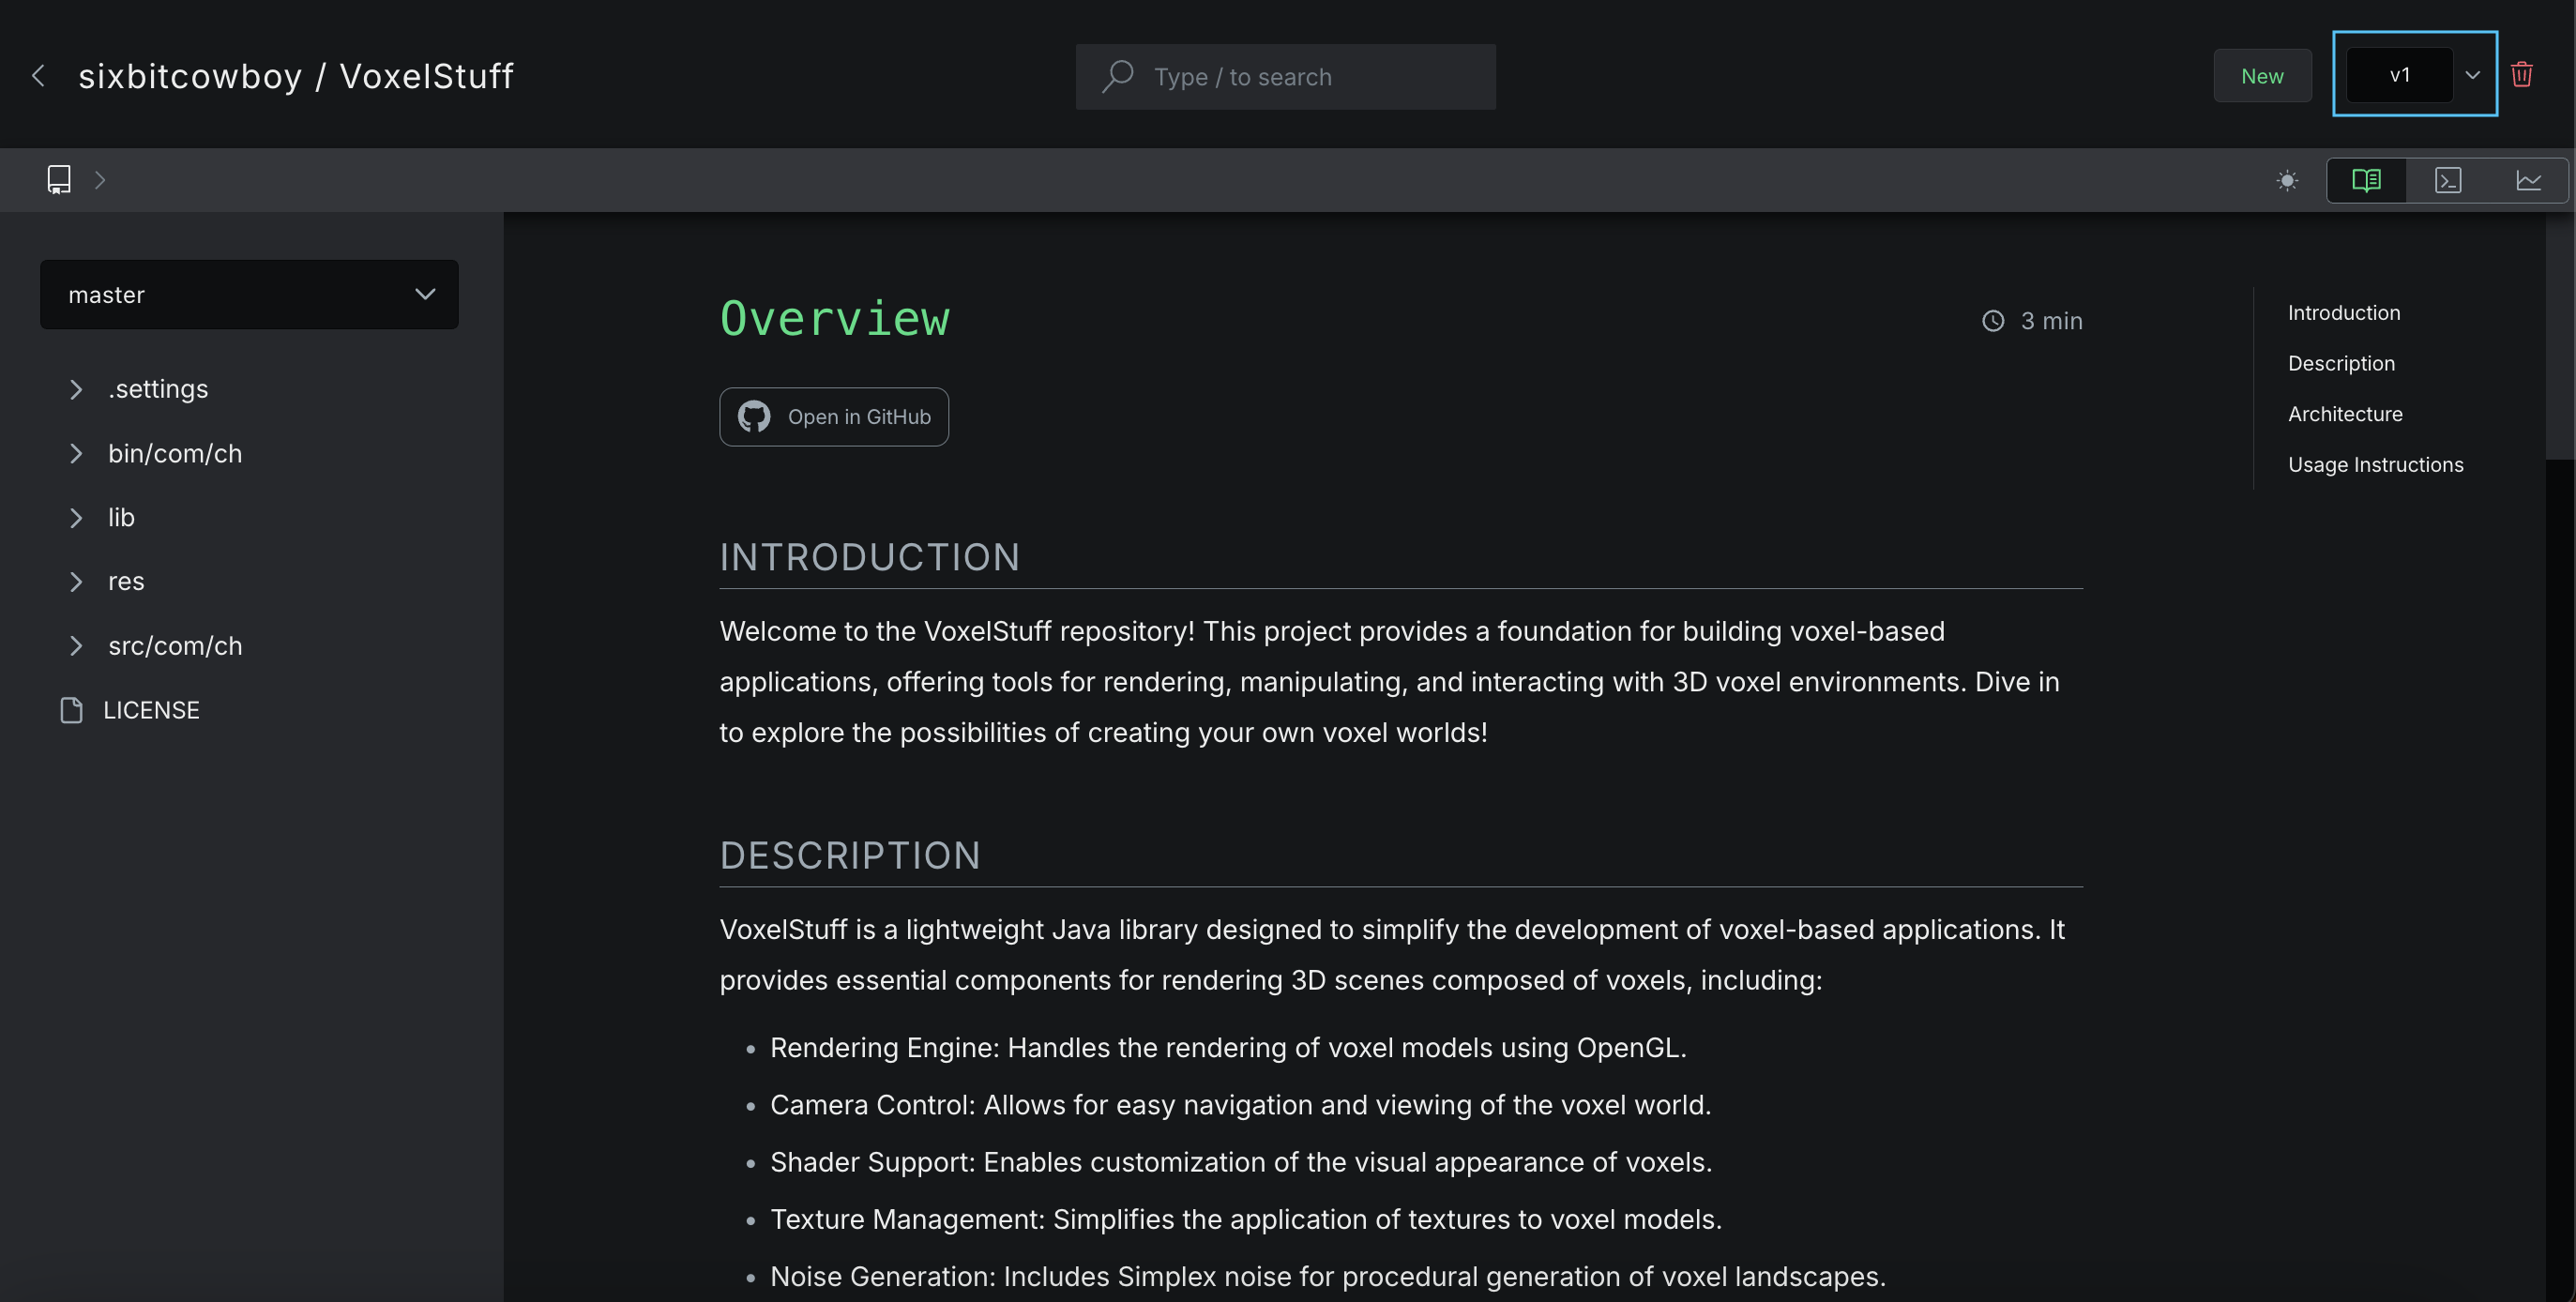Jump to Usage Instructions link

point(2375,465)
